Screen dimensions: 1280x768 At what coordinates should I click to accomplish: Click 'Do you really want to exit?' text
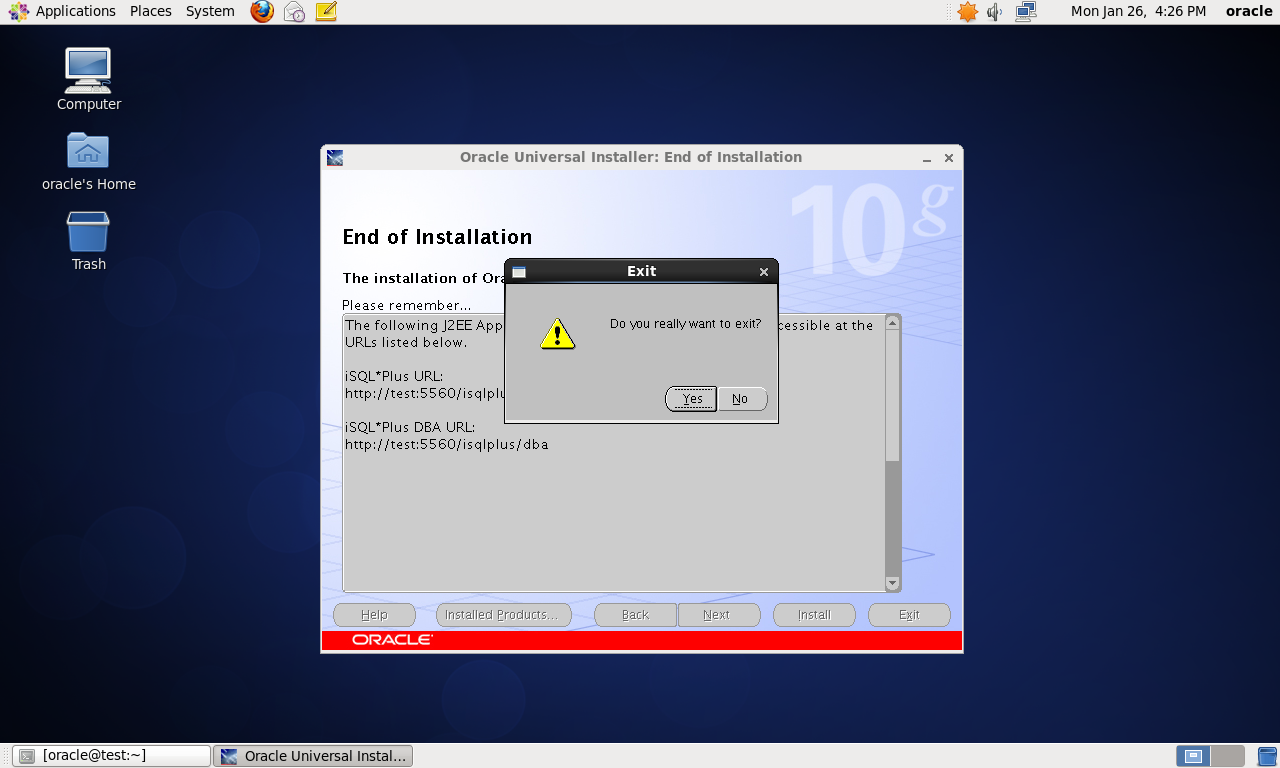685,324
